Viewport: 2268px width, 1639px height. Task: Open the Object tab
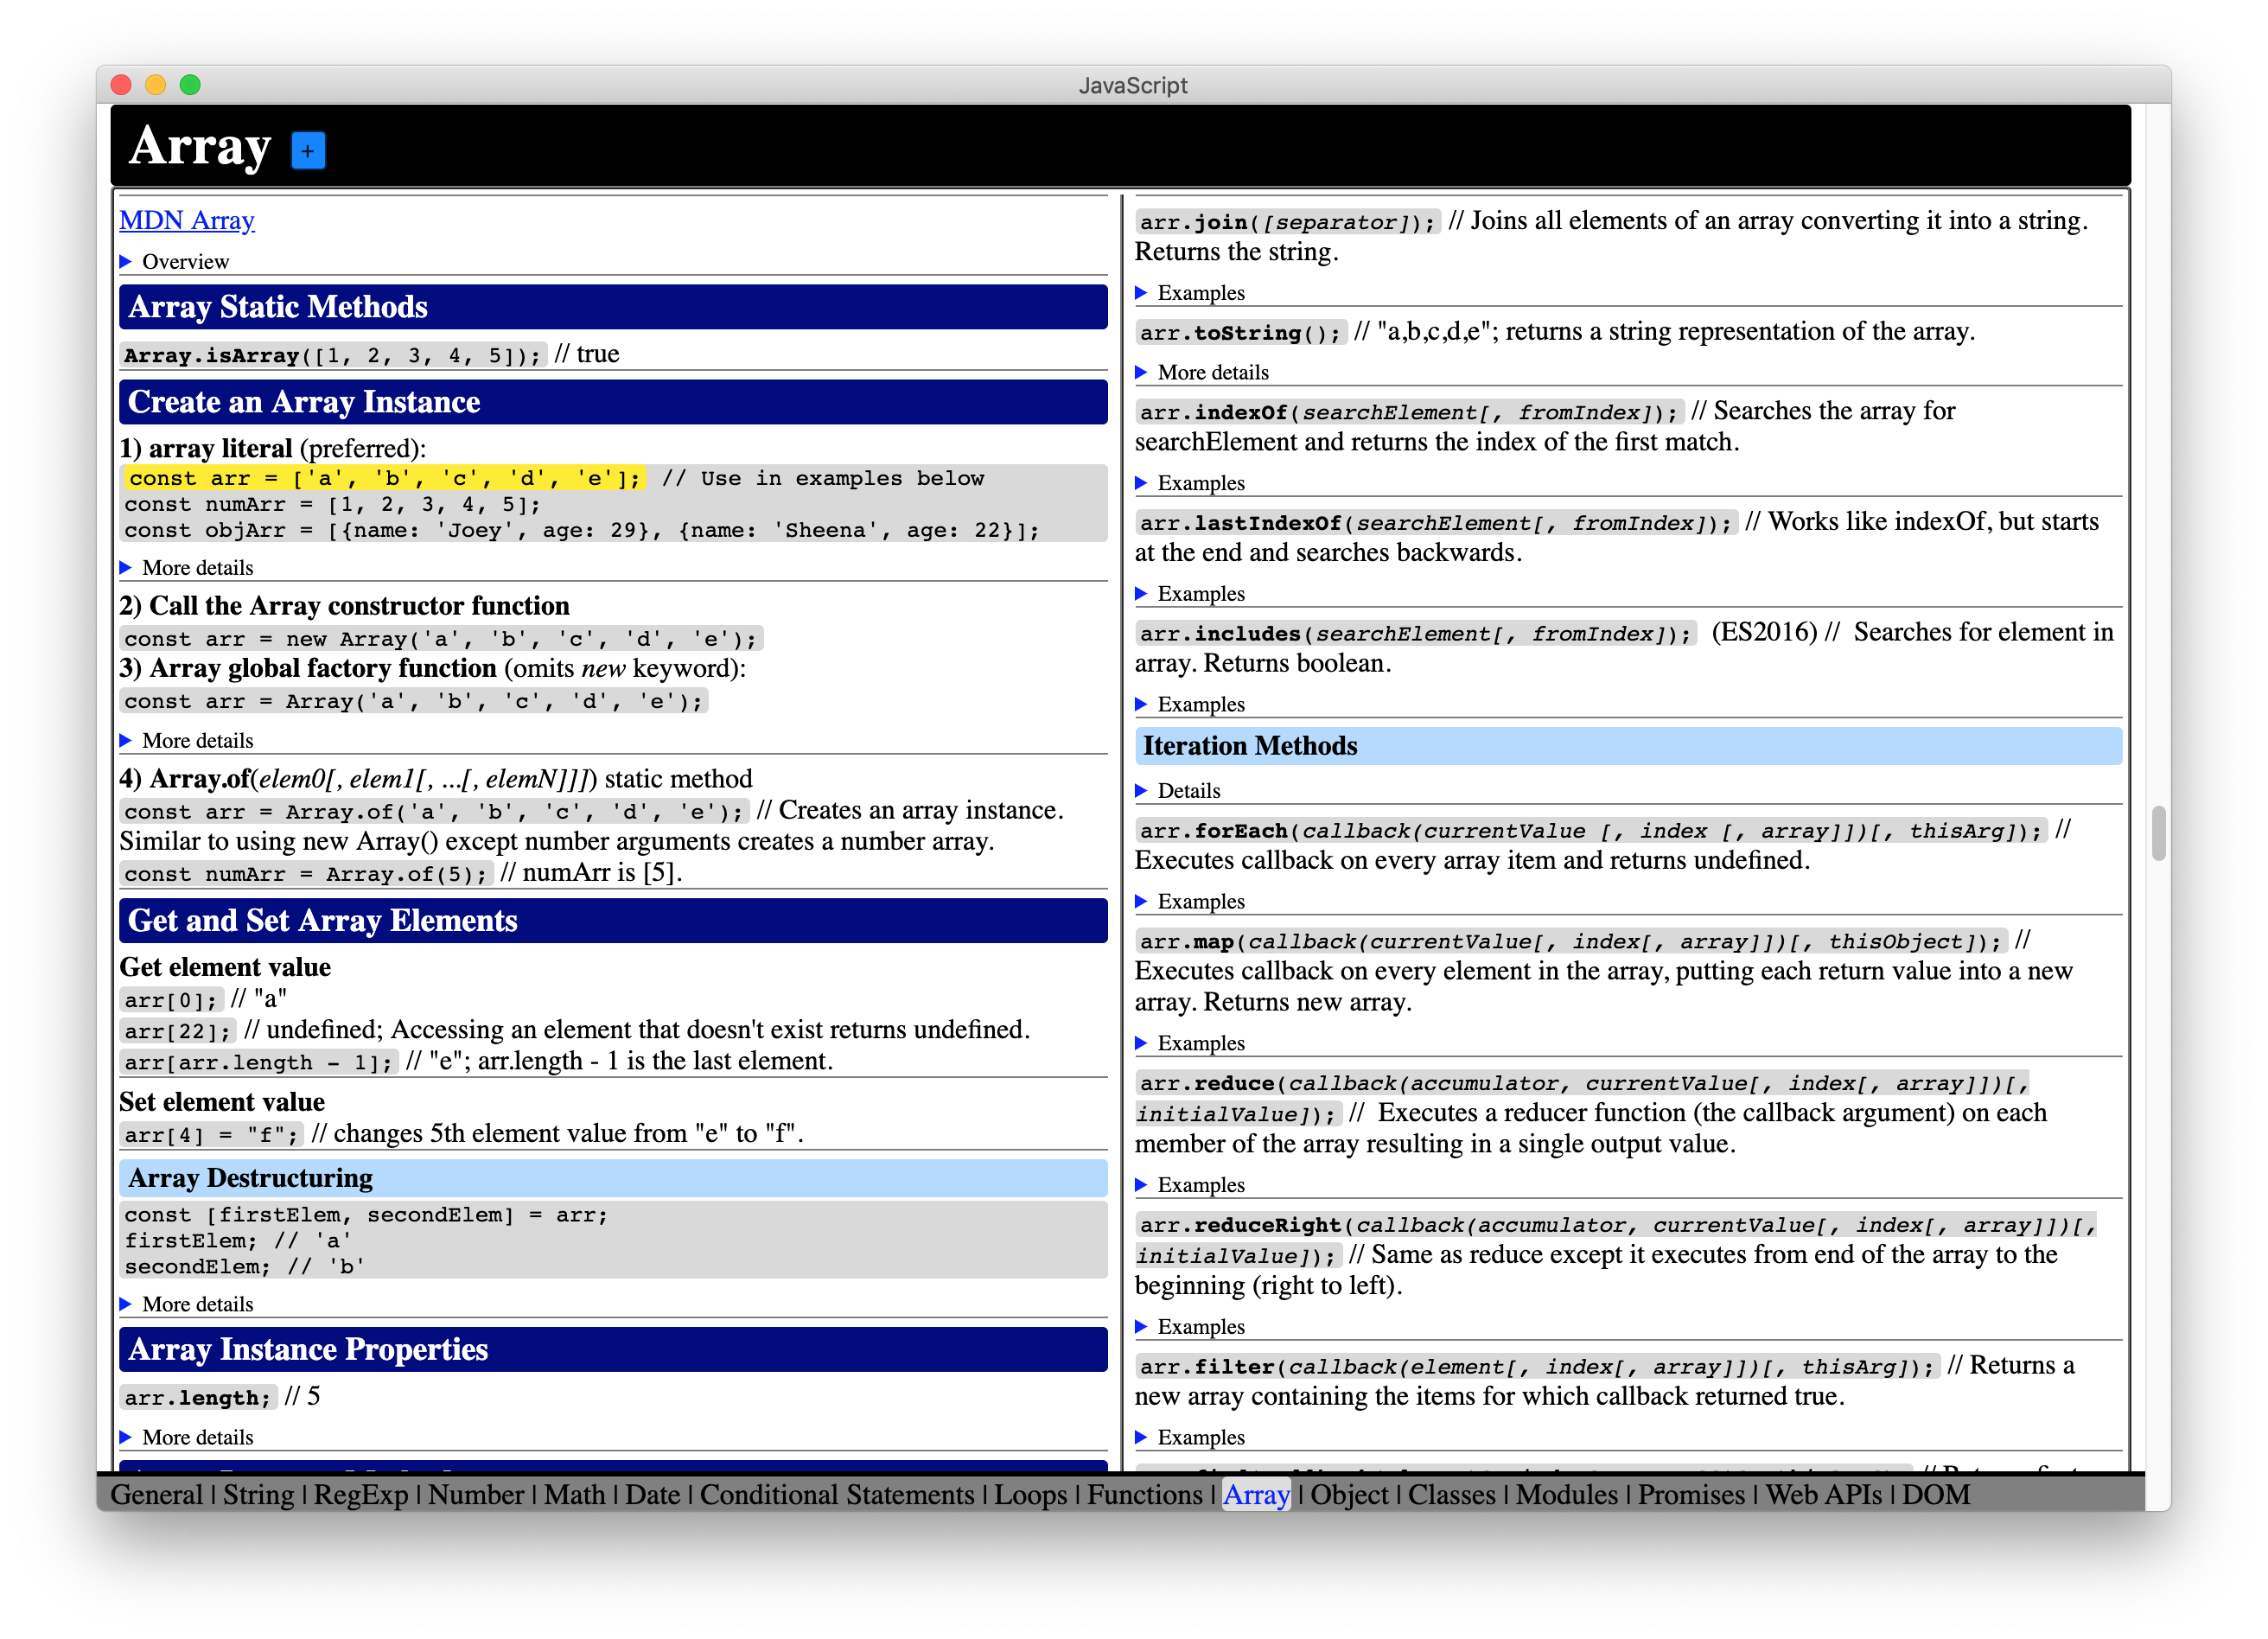tap(1350, 1495)
